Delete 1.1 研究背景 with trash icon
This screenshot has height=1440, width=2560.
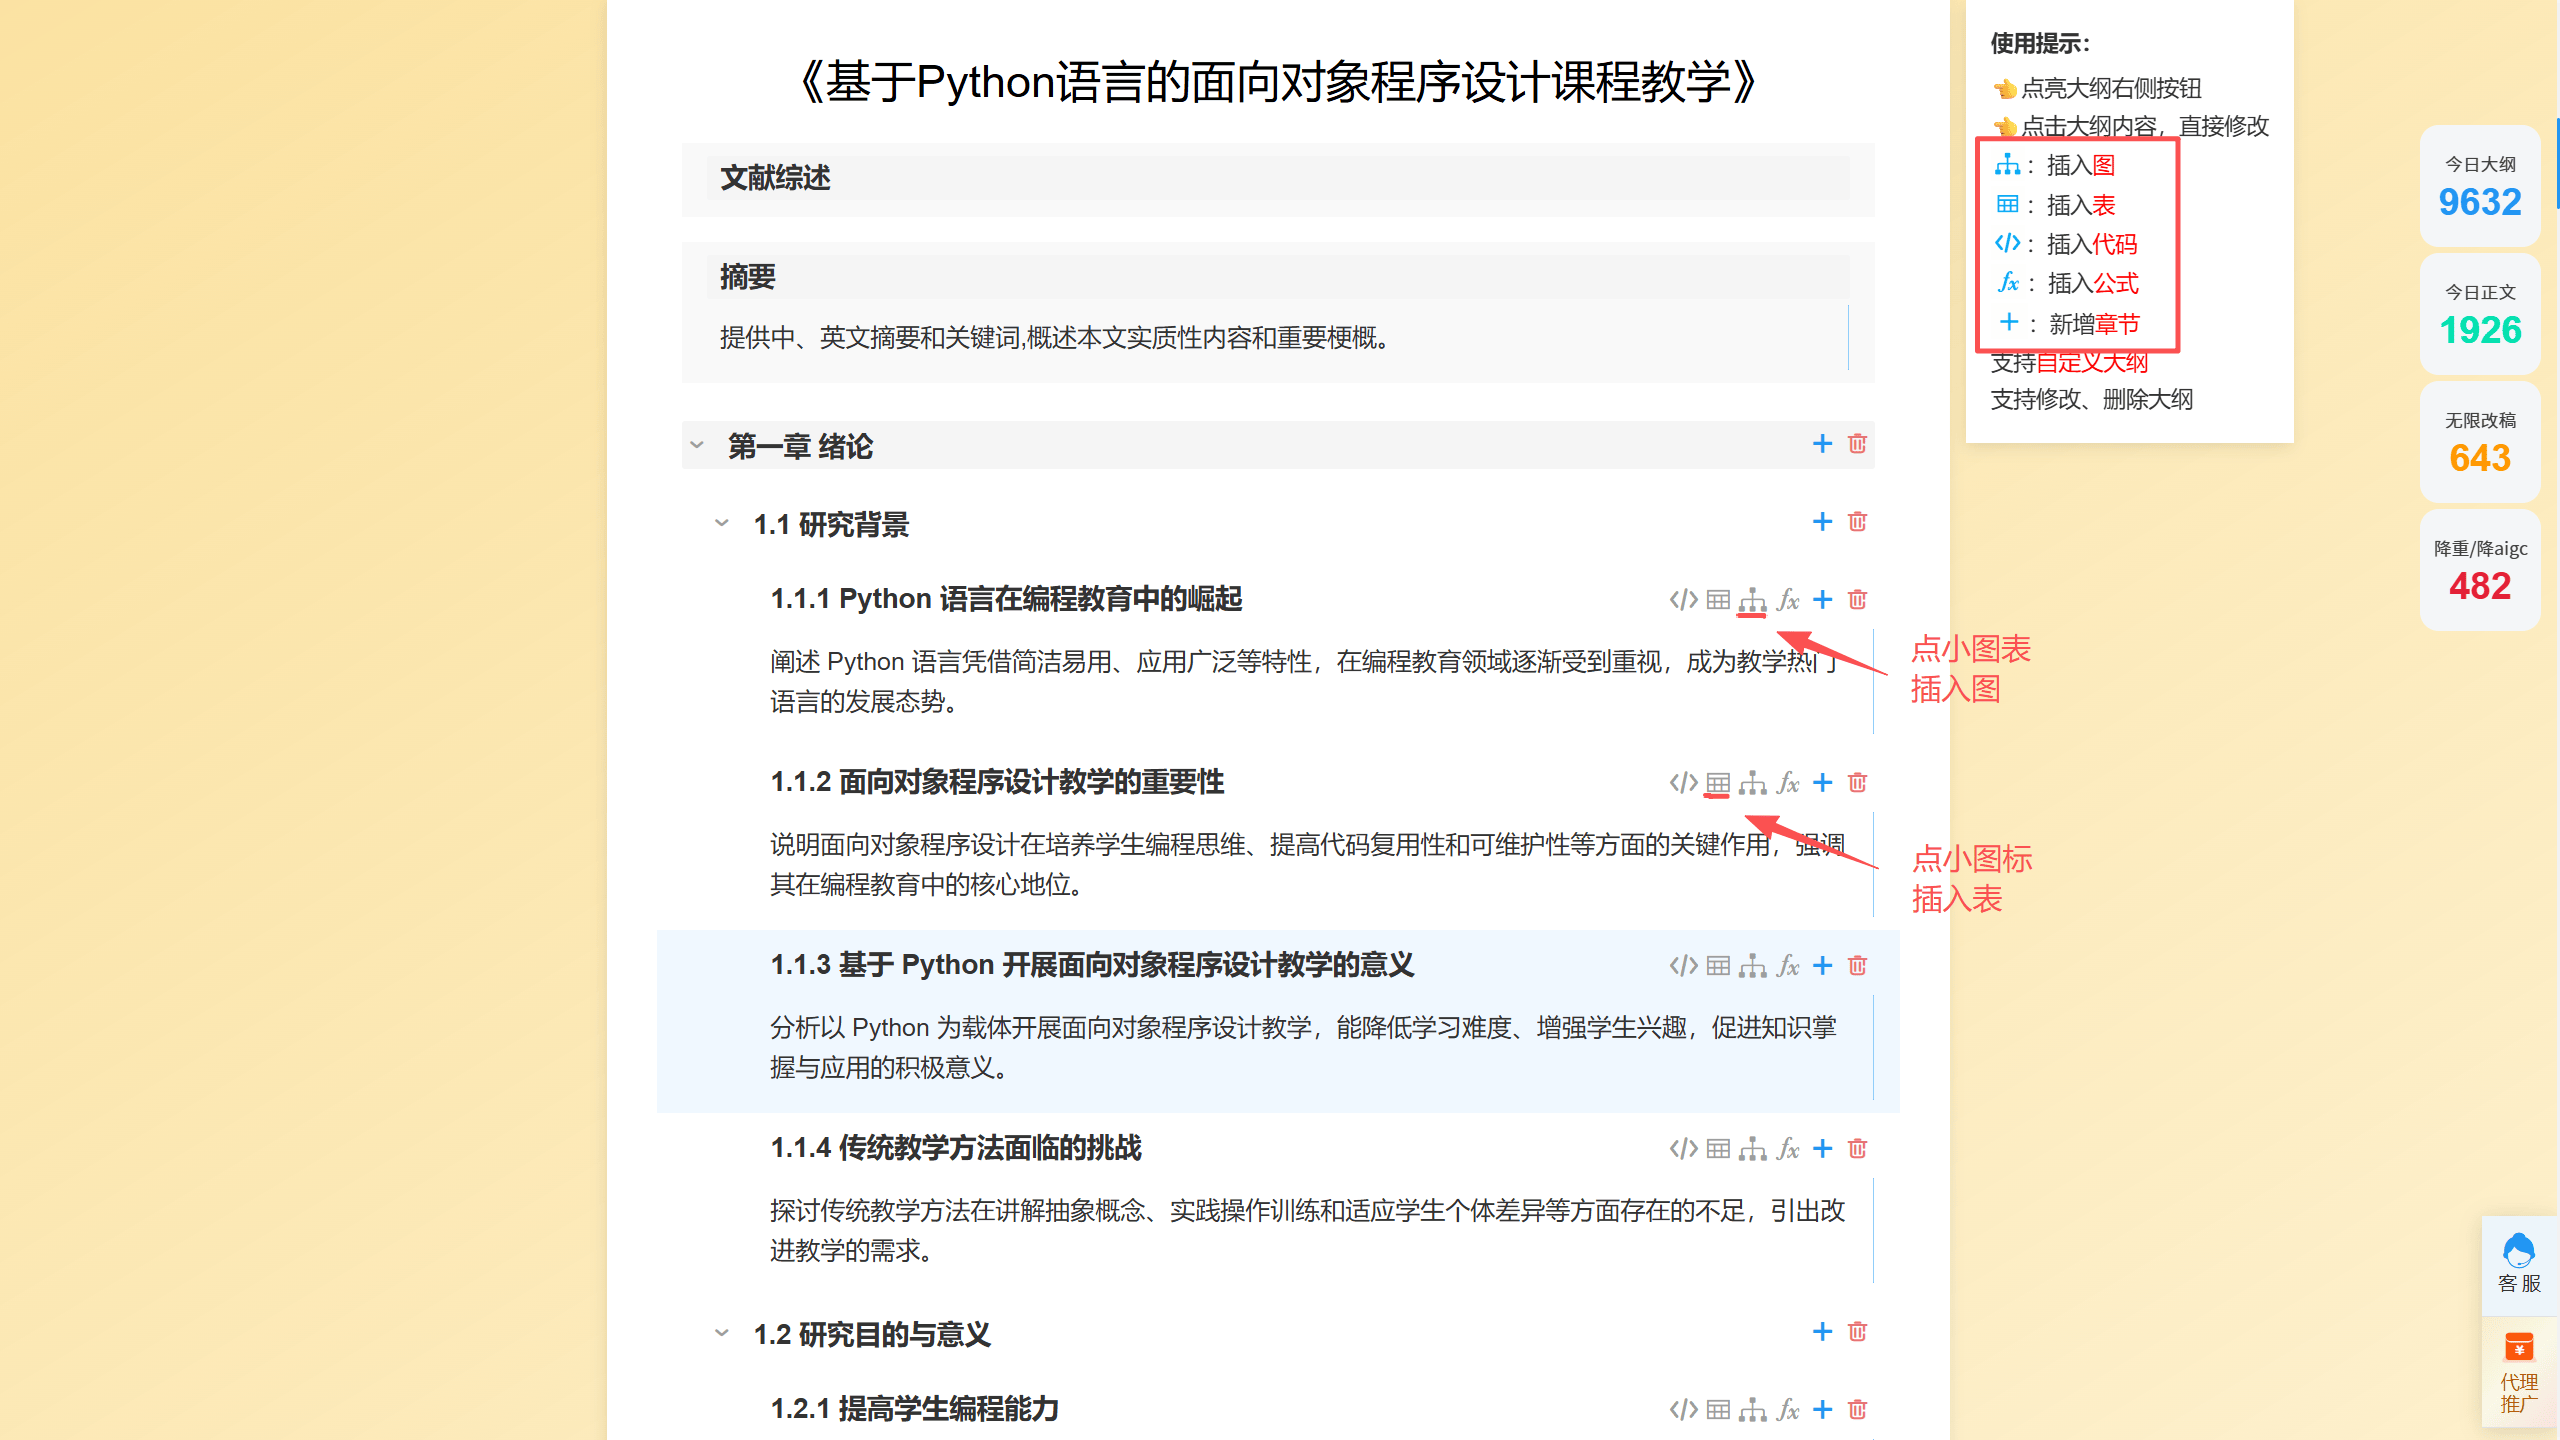(x=1857, y=522)
